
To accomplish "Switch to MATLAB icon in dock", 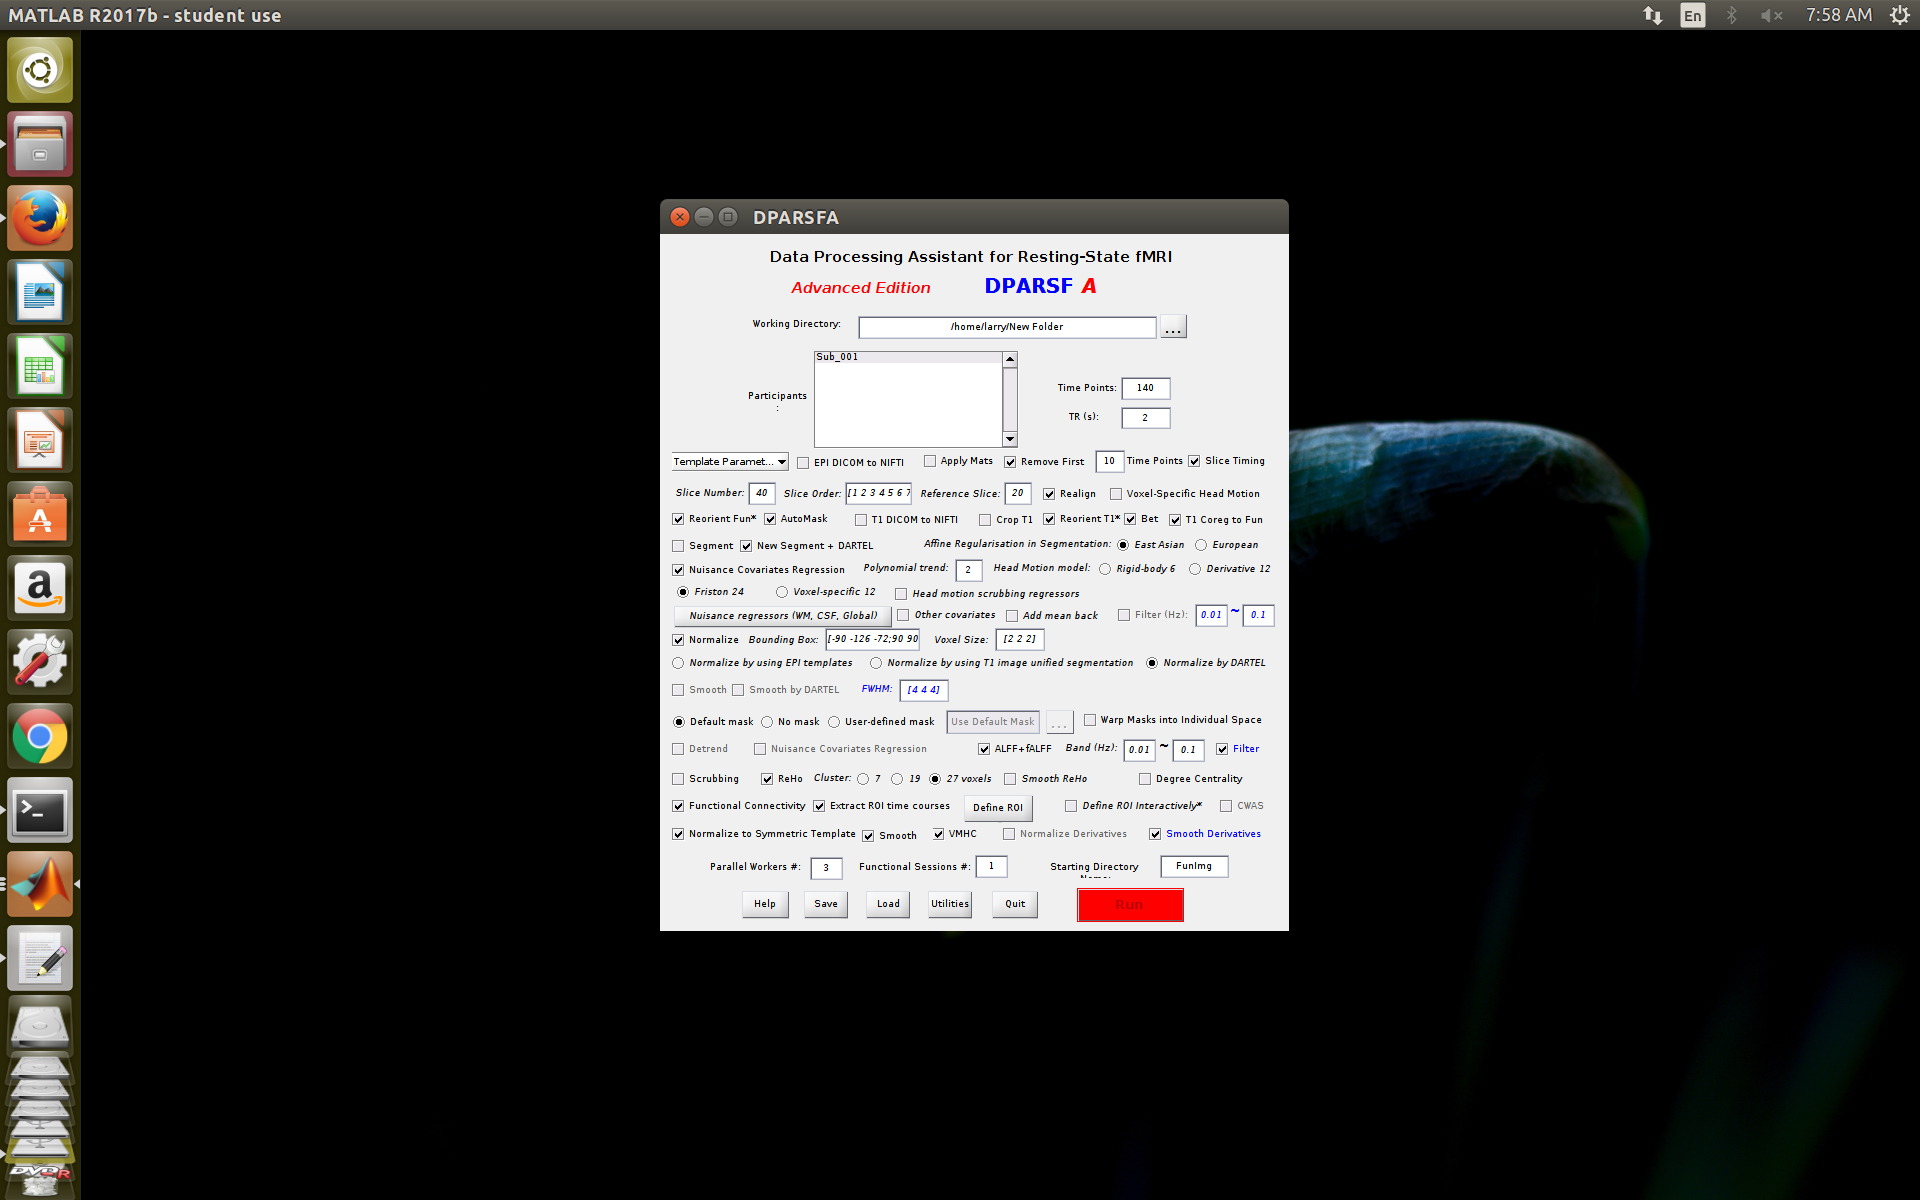I will (x=40, y=884).
